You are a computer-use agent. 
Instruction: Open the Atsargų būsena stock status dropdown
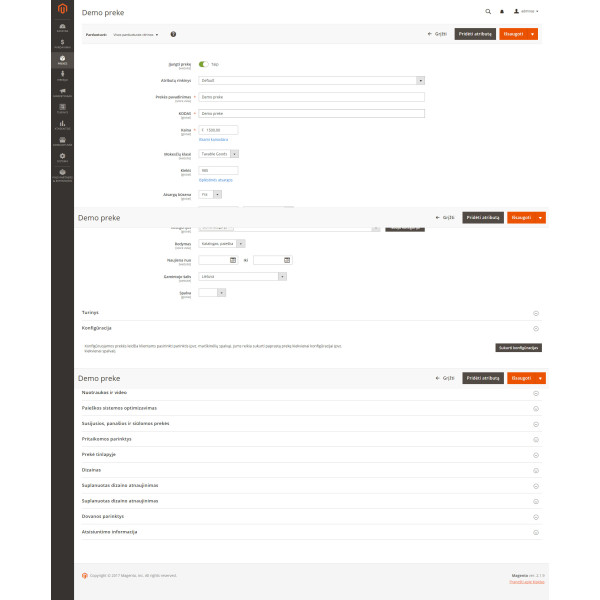pyautogui.click(x=210, y=194)
